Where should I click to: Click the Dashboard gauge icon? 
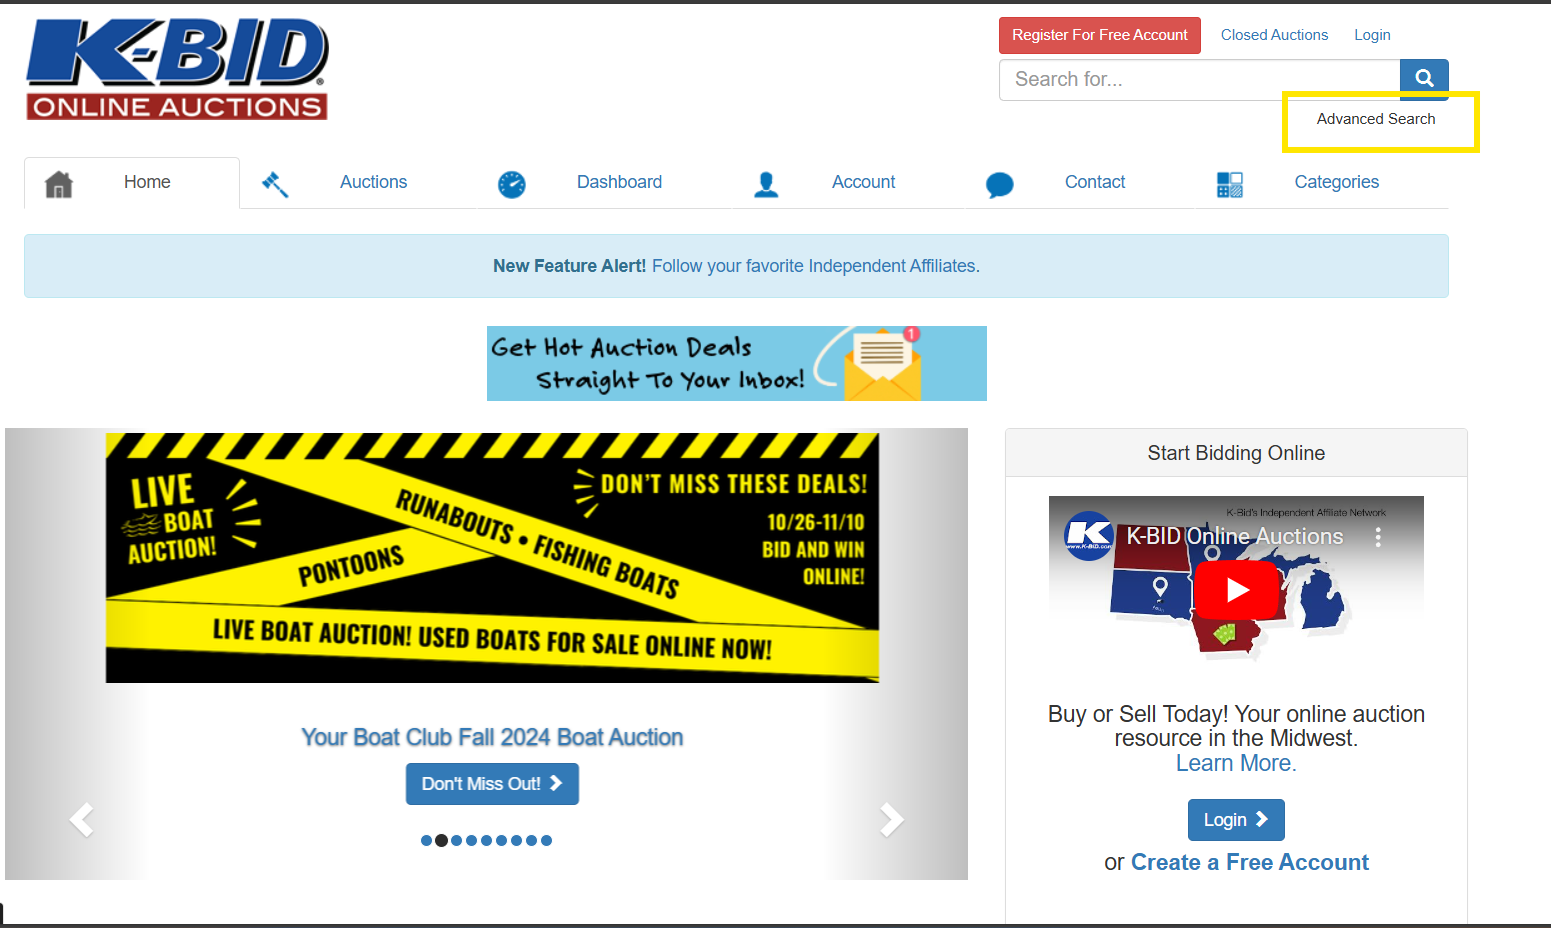click(x=512, y=184)
